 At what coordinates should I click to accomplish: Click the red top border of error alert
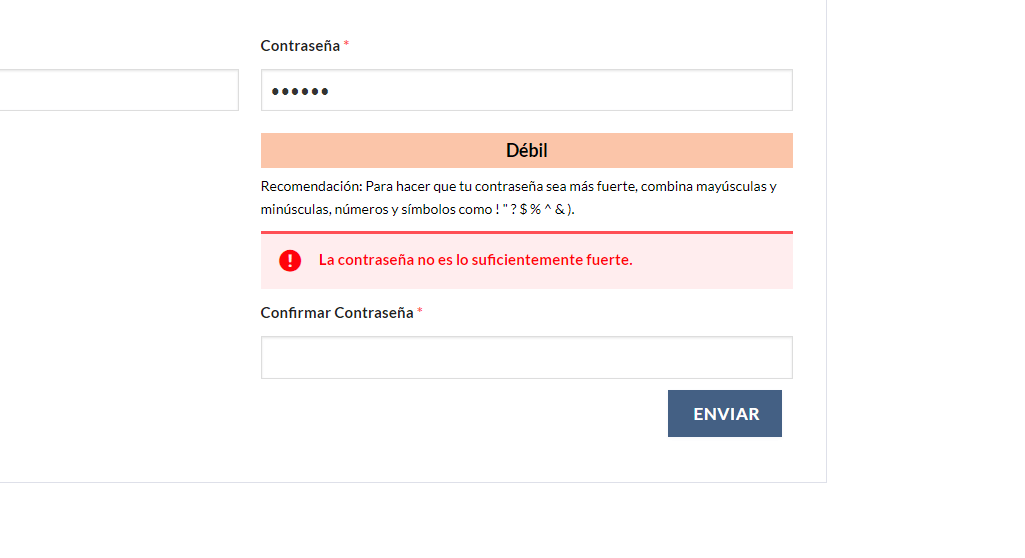526,232
